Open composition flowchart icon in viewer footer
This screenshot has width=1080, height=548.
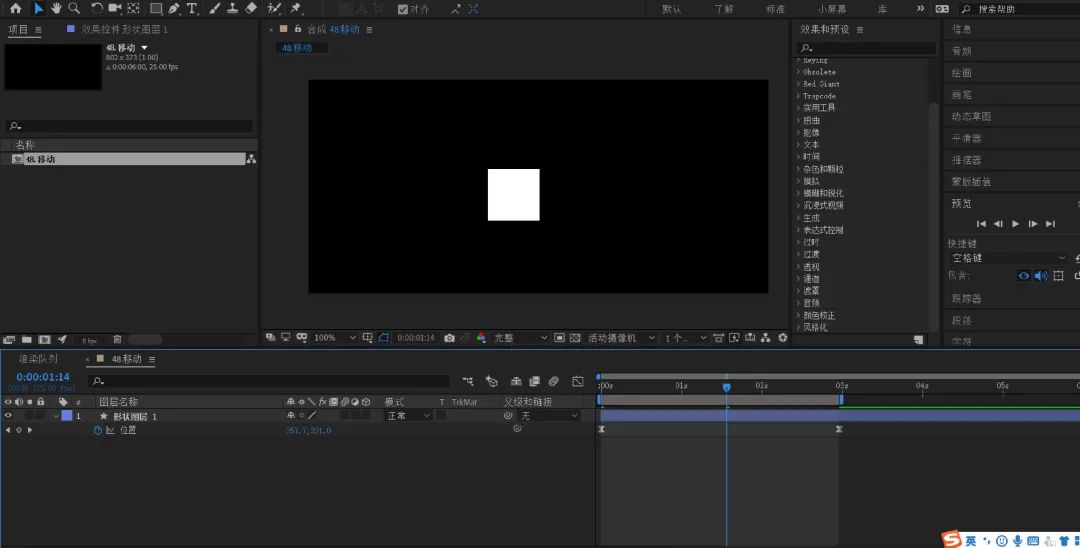coord(765,338)
